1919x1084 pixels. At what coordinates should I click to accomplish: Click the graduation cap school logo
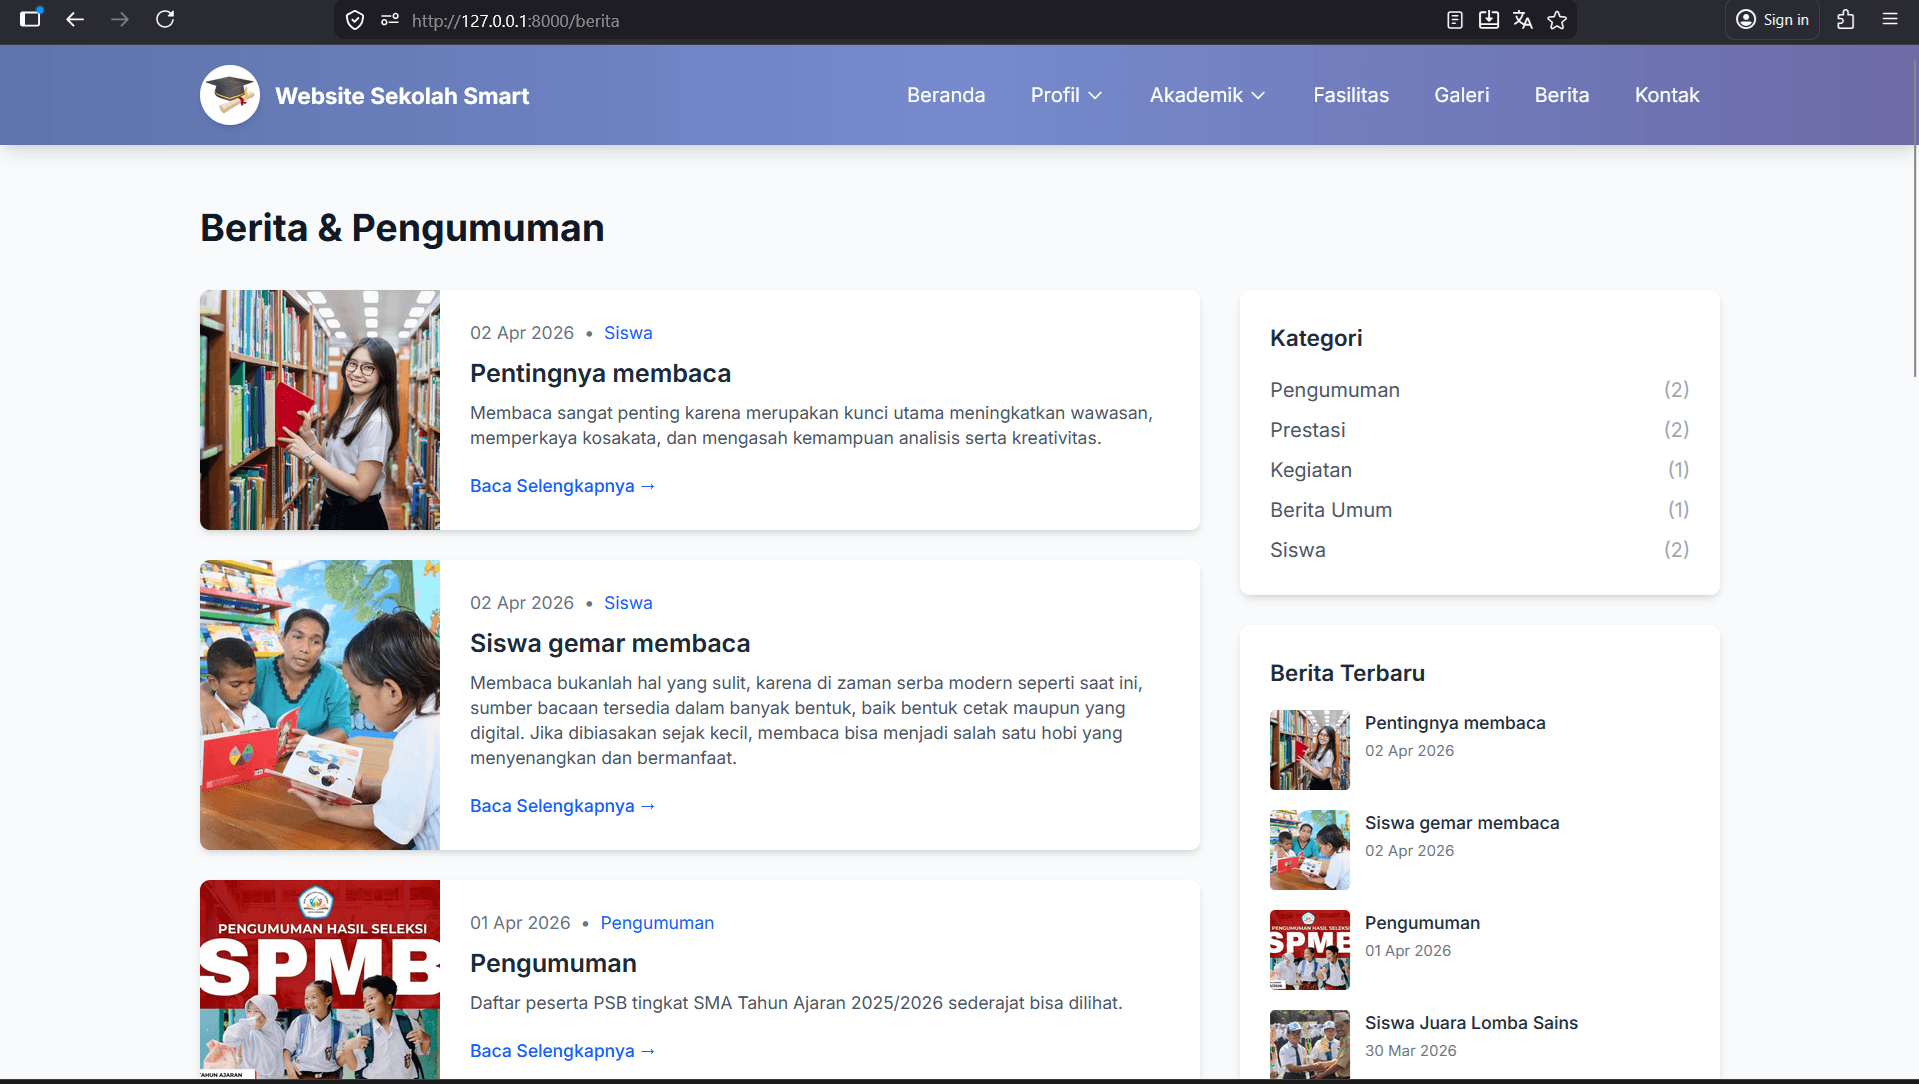[x=230, y=95]
